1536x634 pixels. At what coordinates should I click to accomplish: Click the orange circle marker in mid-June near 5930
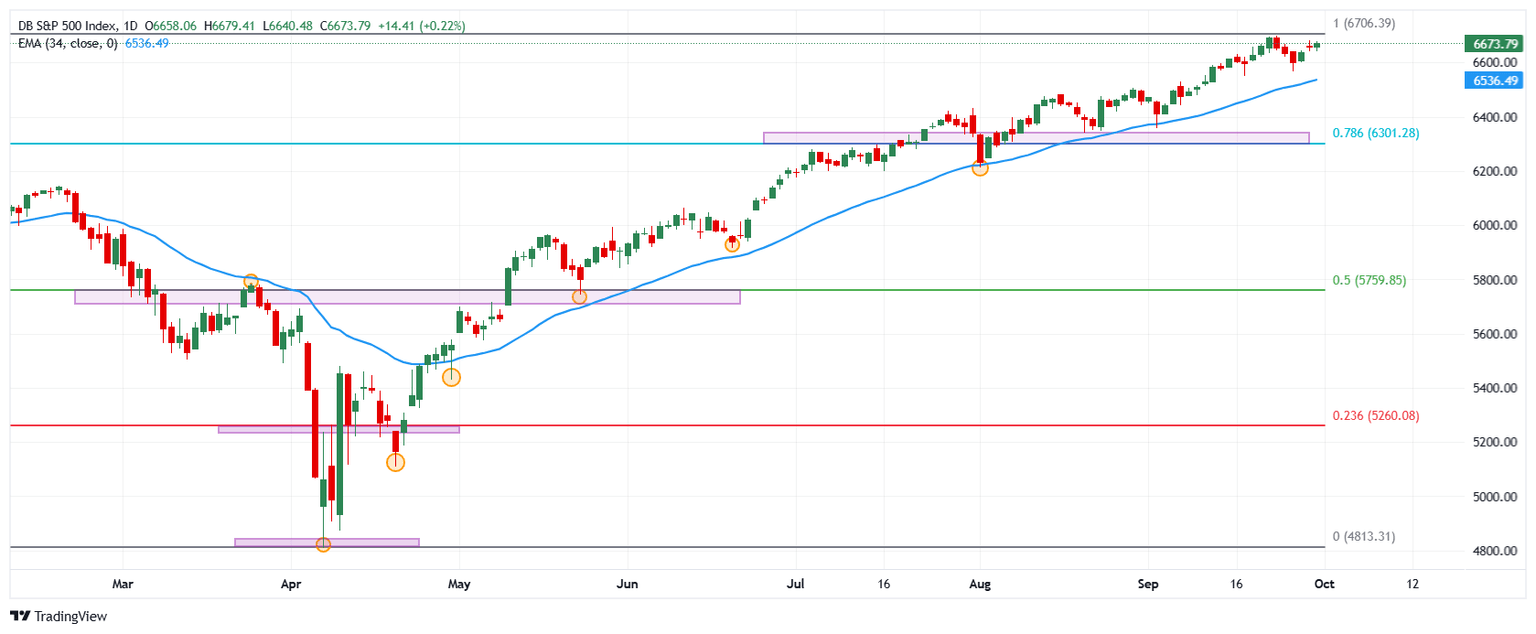click(732, 244)
